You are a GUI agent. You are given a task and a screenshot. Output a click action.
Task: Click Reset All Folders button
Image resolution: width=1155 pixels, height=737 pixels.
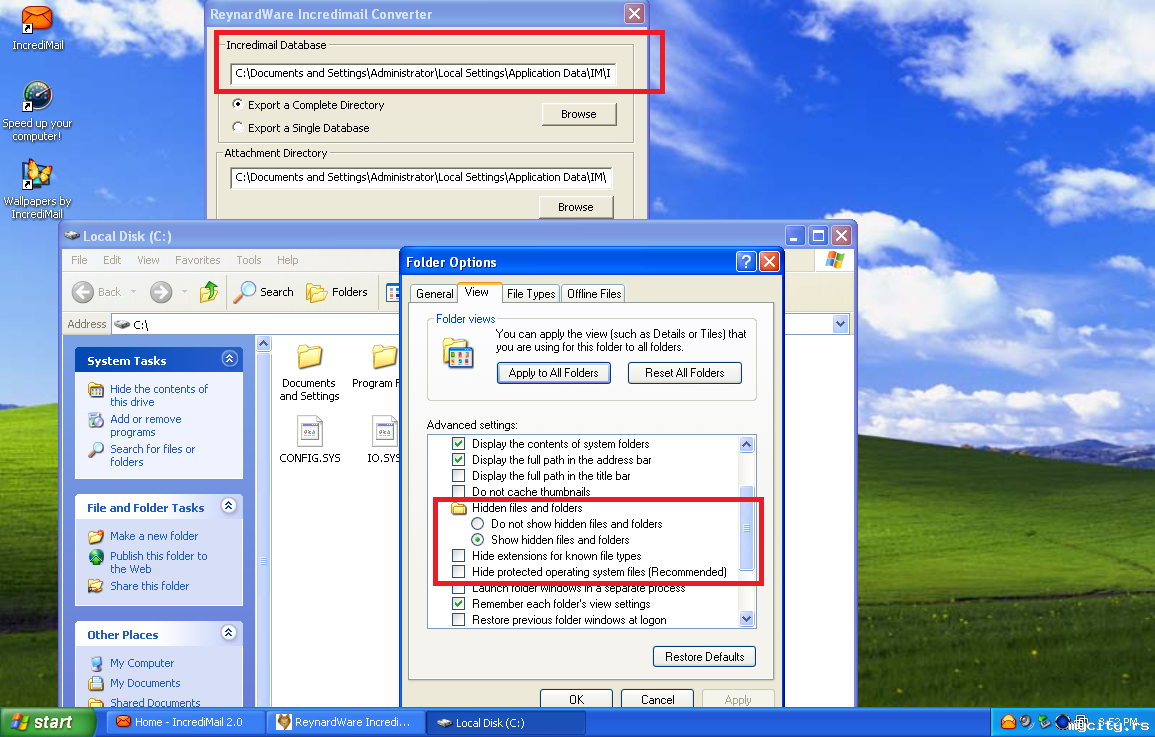684,373
